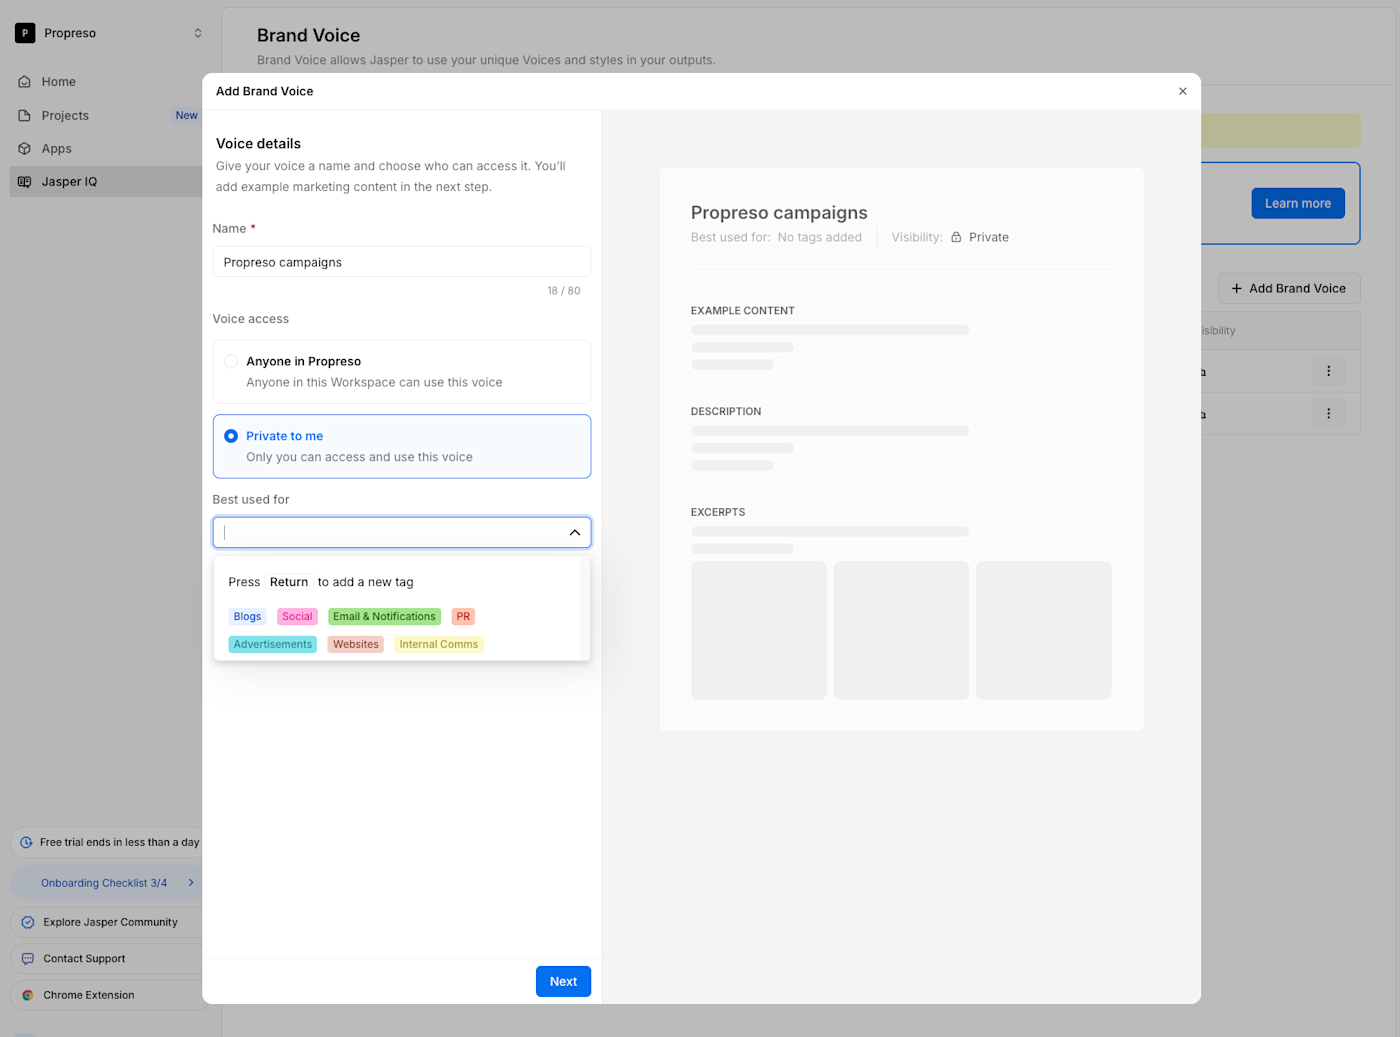Viewport: 1400px width, 1037px height.
Task: Click the first excerpt placeholder card
Action: (x=759, y=630)
